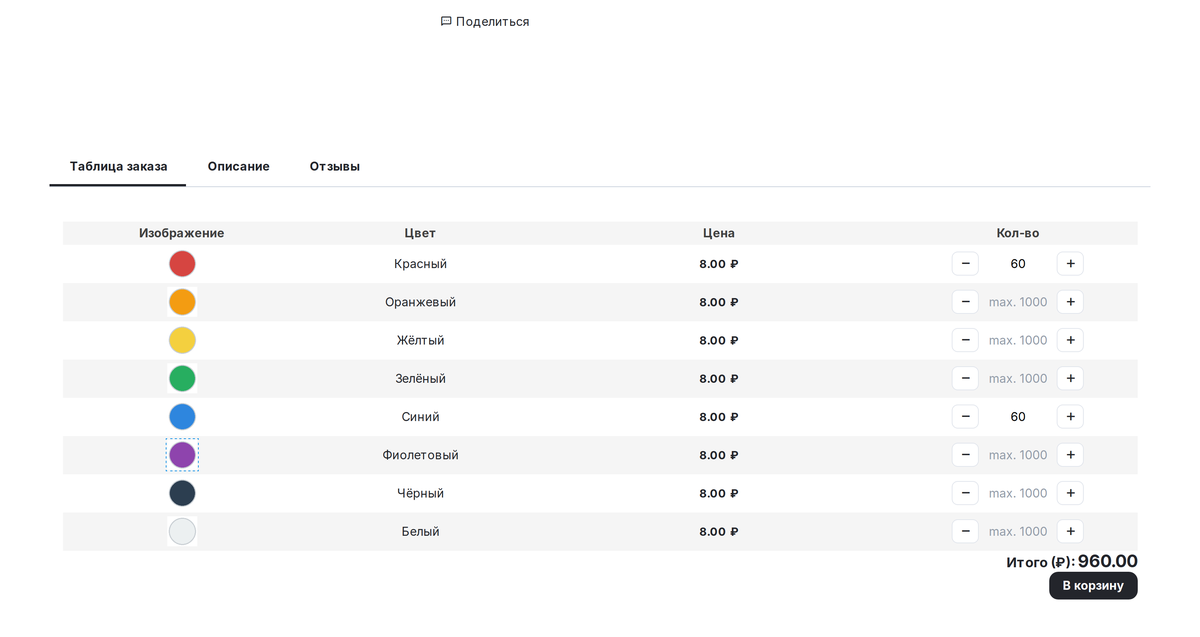Click the В корзину button
Image resolution: width=1200 pixels, height=637 pixels.
point(1093,586)
